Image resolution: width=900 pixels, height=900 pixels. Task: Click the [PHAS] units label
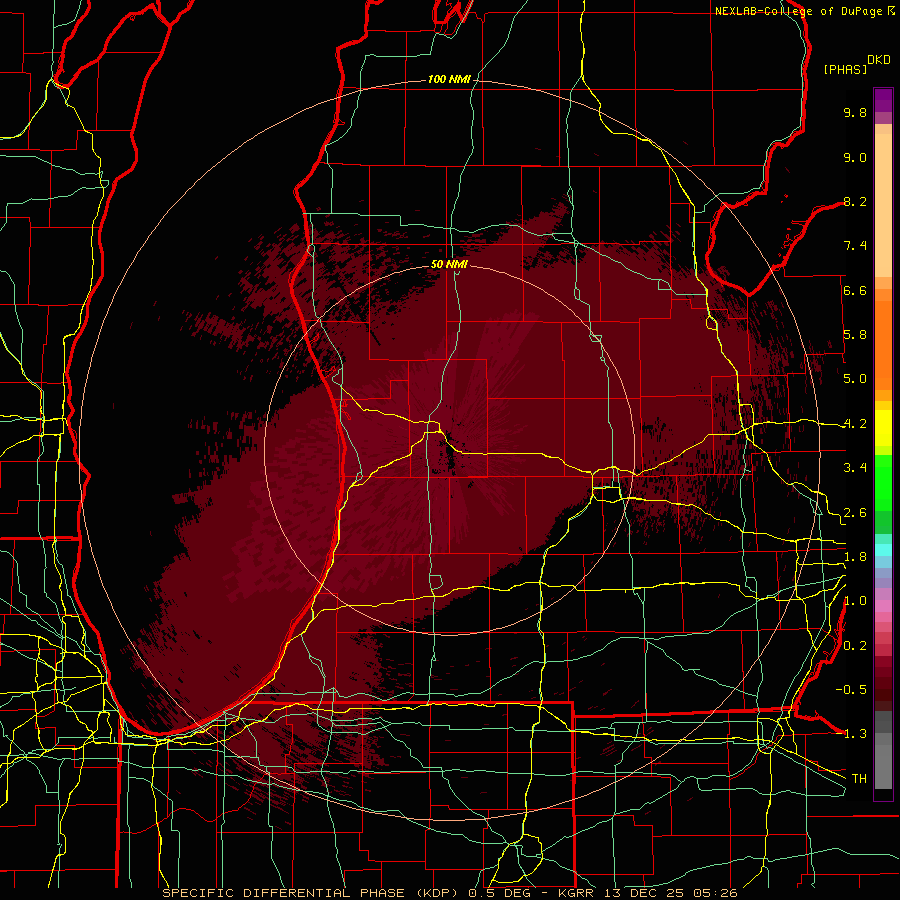(845, 69)
